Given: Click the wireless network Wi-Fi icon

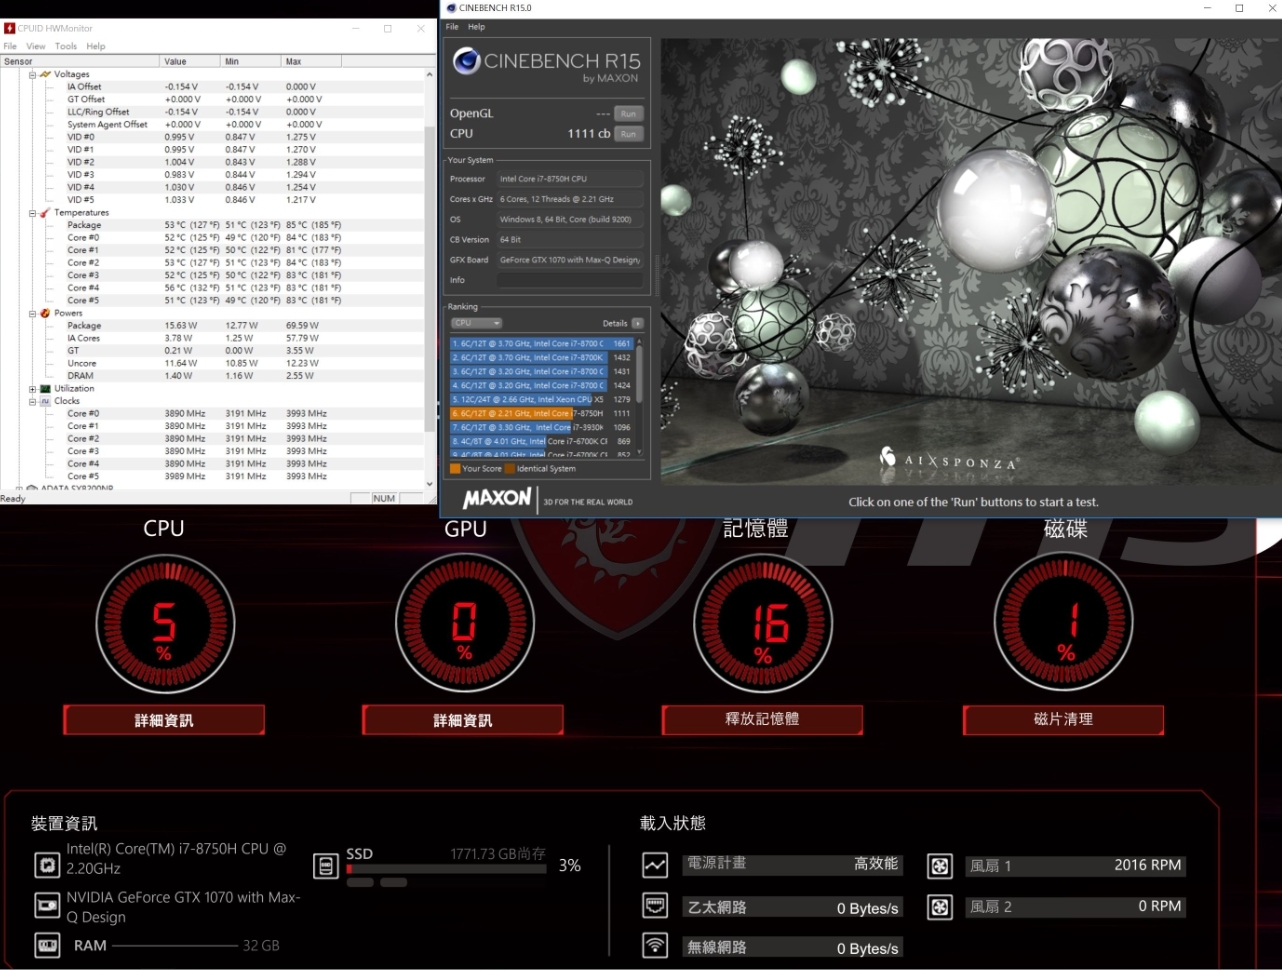Looking at the screenshot, I should point(655,946).
